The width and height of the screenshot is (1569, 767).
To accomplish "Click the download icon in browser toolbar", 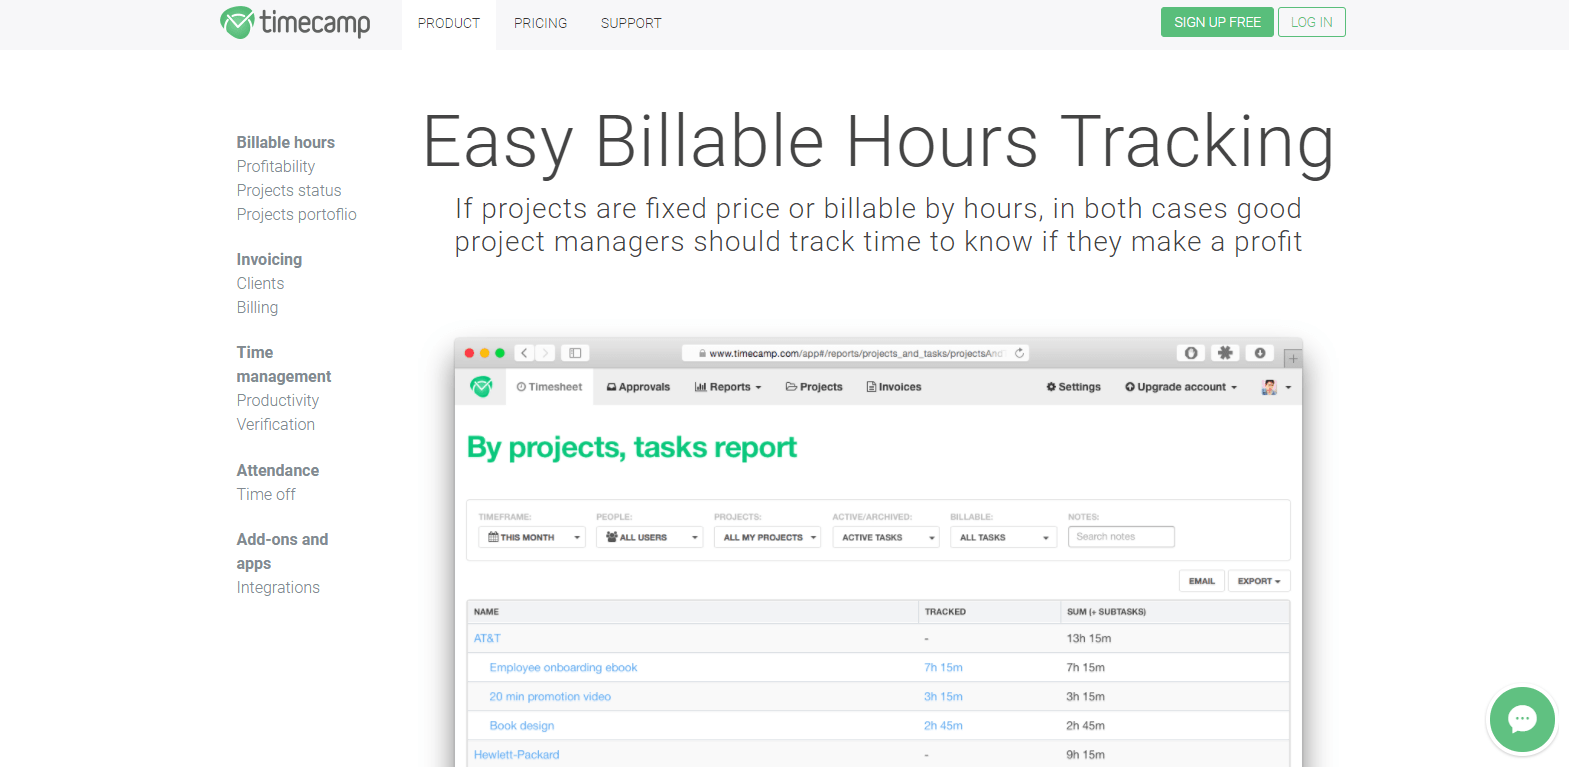I will click(1260, 353).
